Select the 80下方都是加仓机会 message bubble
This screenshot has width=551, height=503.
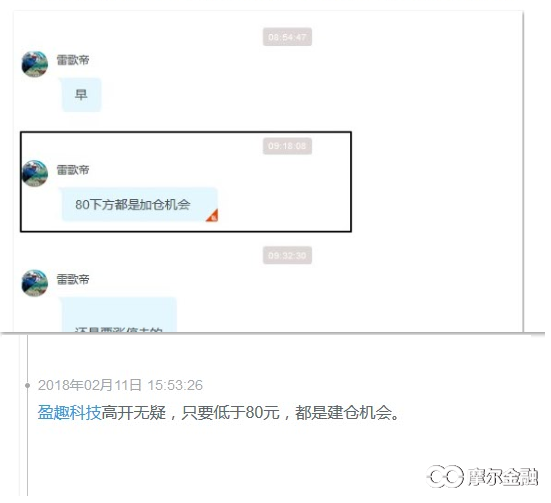pos(140,205)
